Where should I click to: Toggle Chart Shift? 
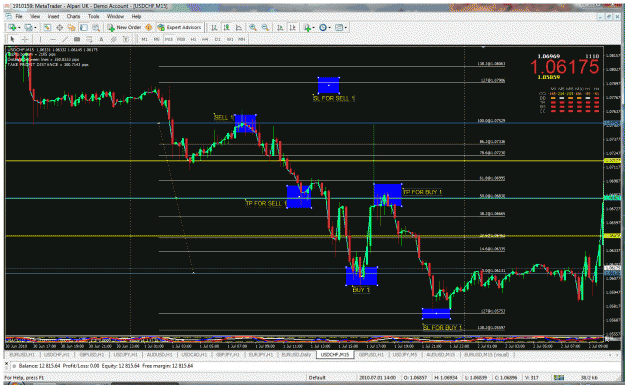292,28
